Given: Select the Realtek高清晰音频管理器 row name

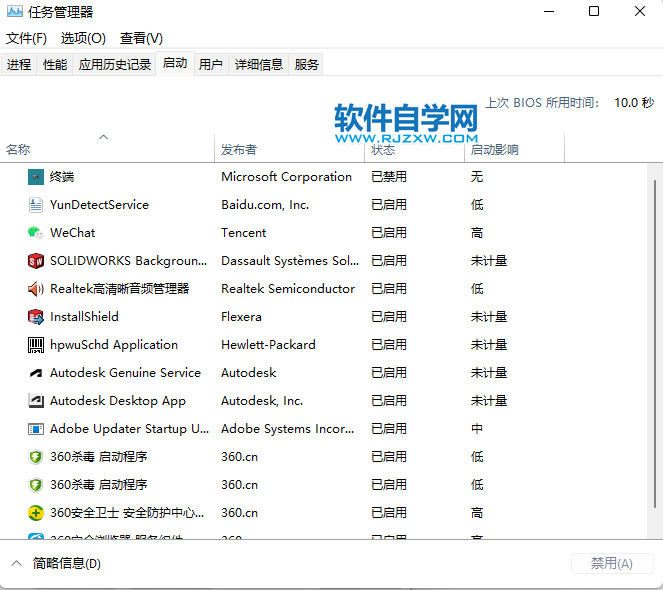Looking at the screenshot, I should coord(120,289).
